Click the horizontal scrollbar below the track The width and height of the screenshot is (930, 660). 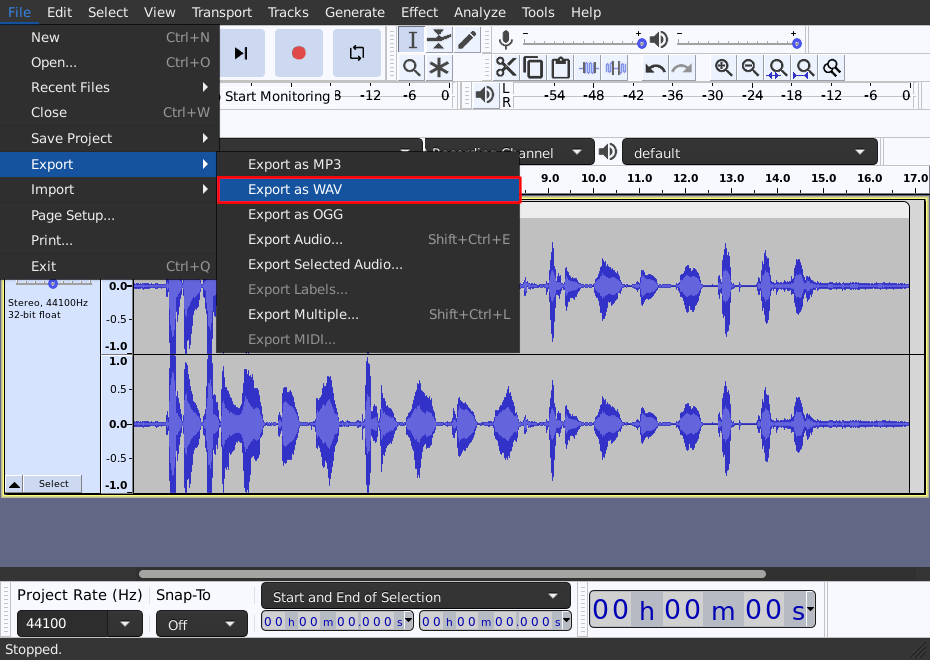[452, 573]
